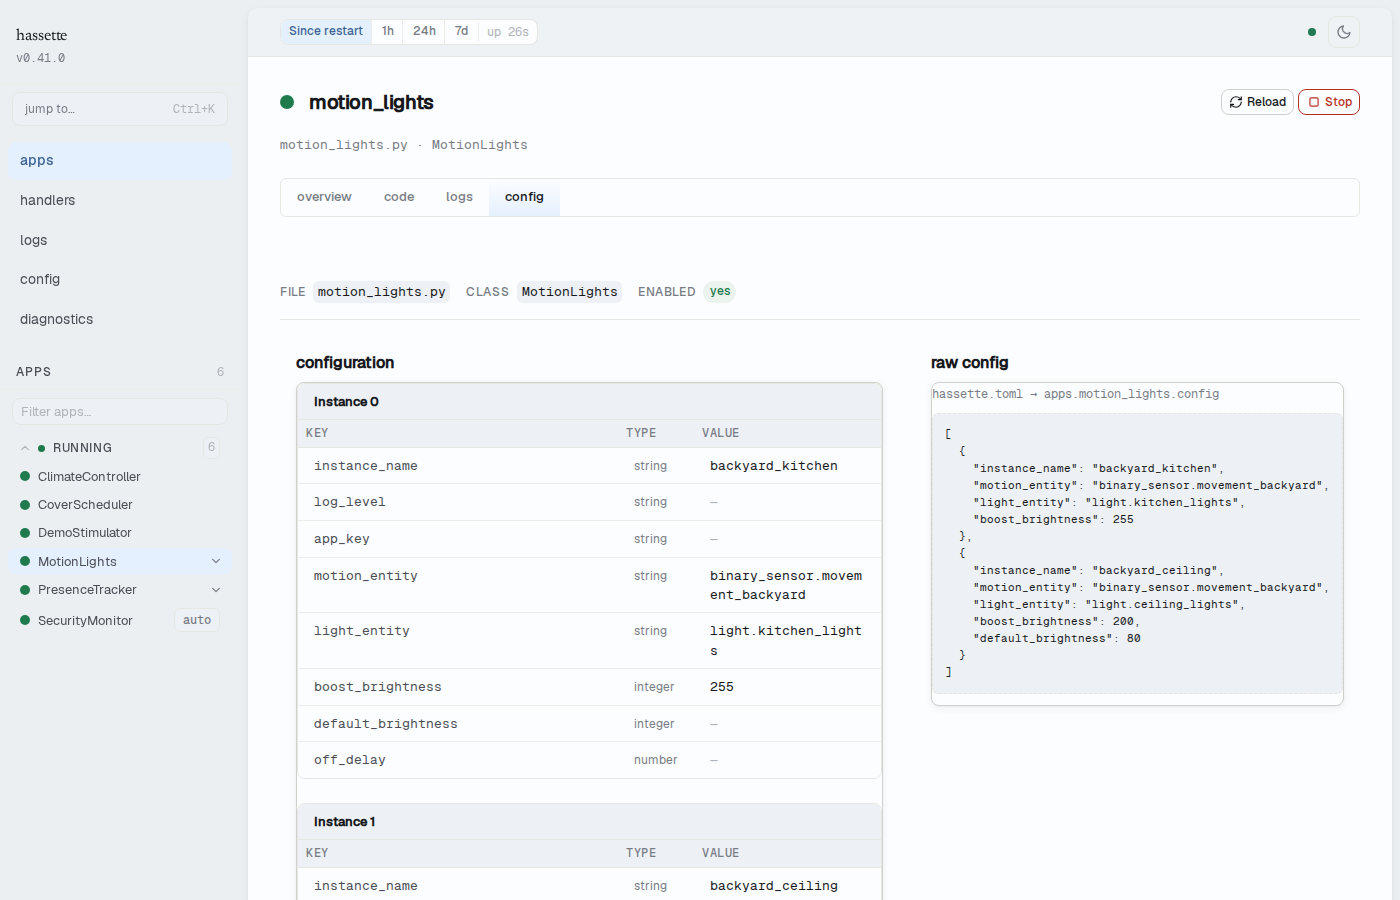This screenshot has height=900, width=1400.
Task: Select the 1h time range
Action: [x=388, y=31]
